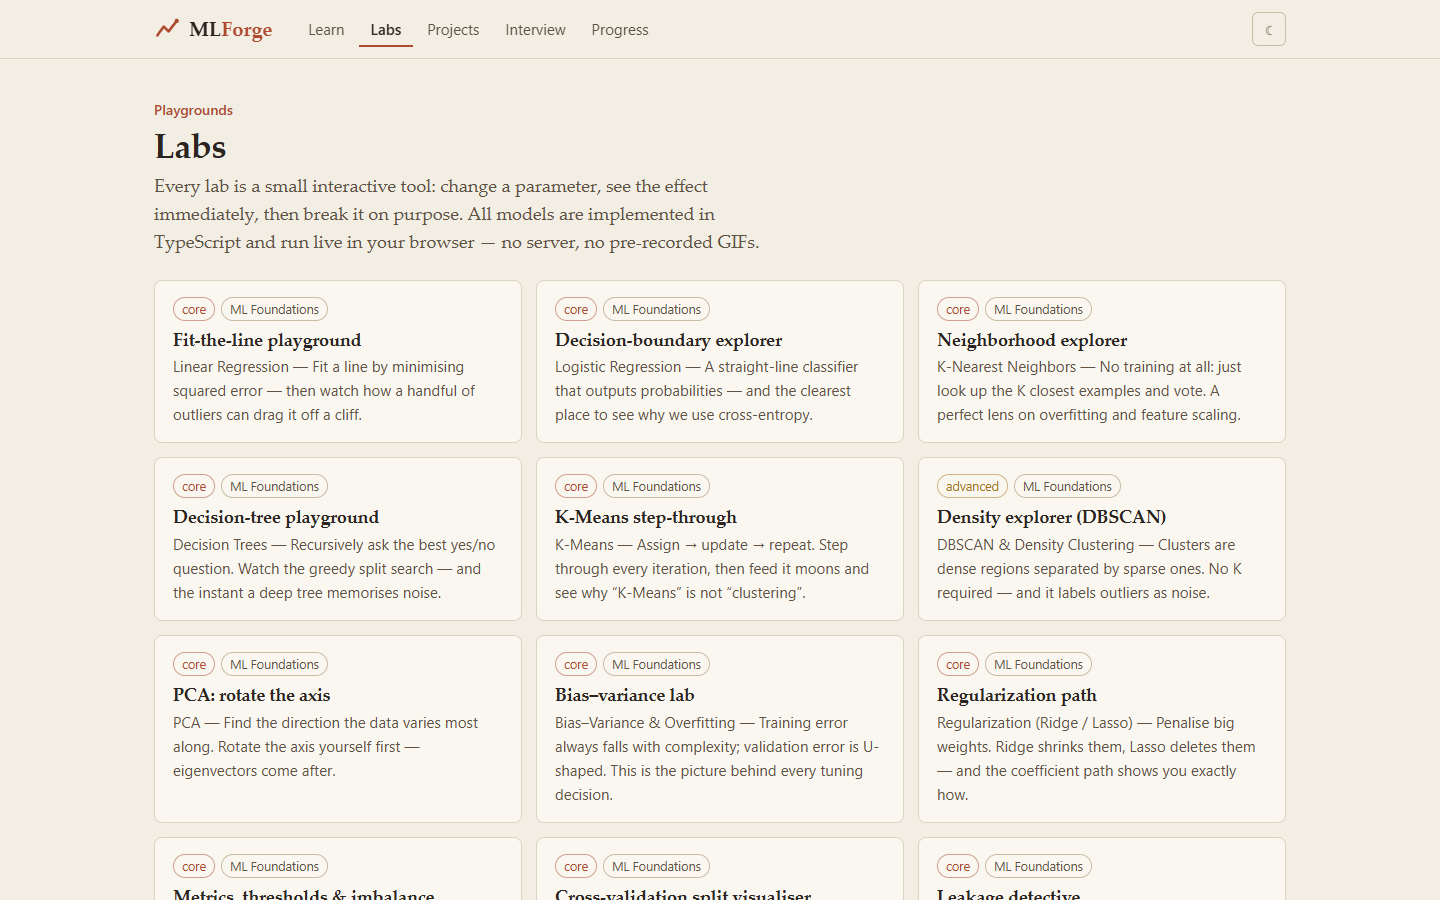Click the Playgrounds label above Labs
Image resolution: width=1440 pixels, height=900 pixels.
tap(193, 110)
